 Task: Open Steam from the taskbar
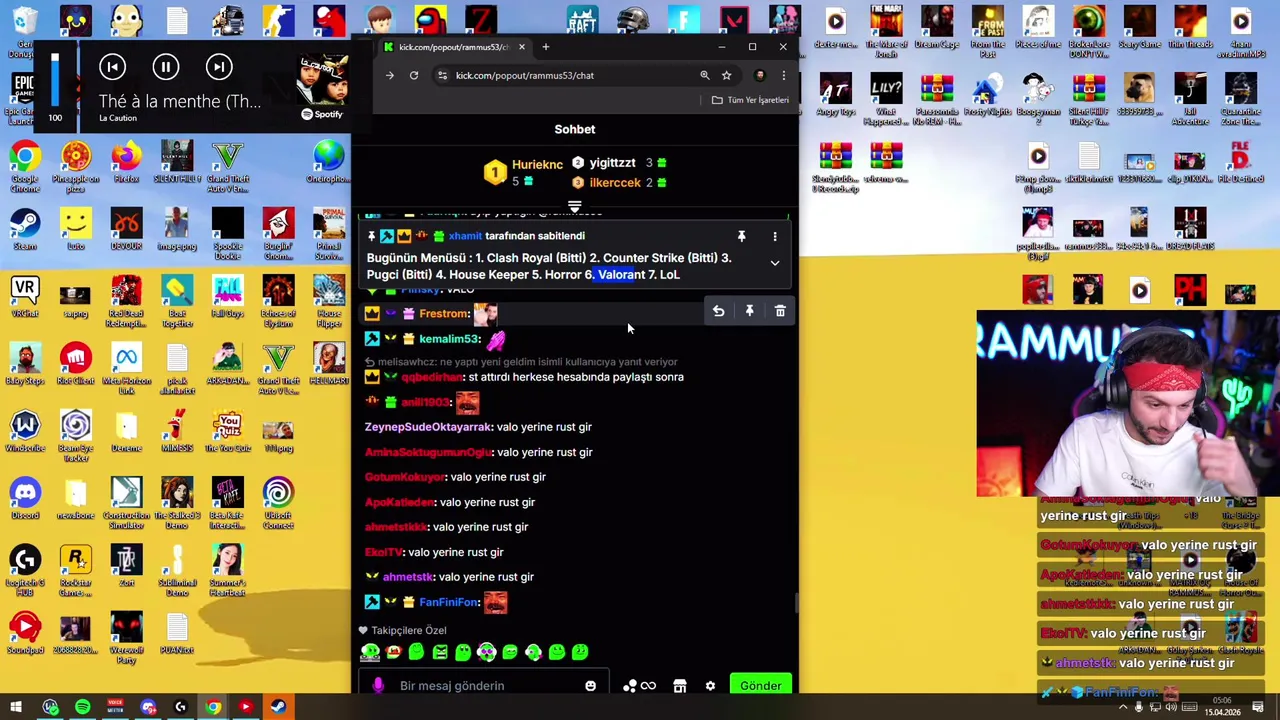(x=278, y=707)
